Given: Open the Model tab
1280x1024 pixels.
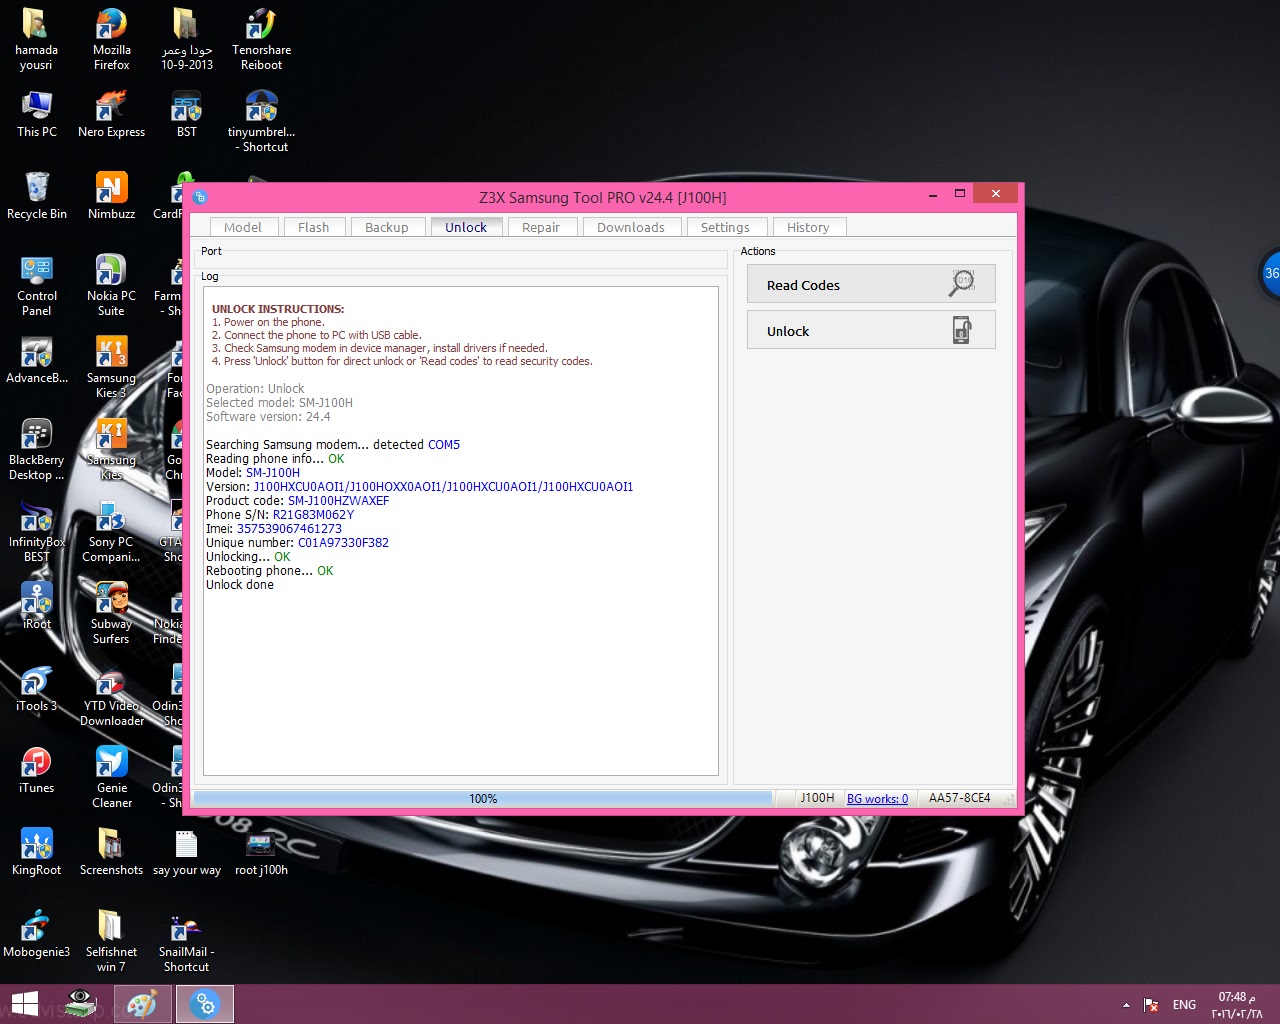Looking at the screenshot, I should 242,227.
